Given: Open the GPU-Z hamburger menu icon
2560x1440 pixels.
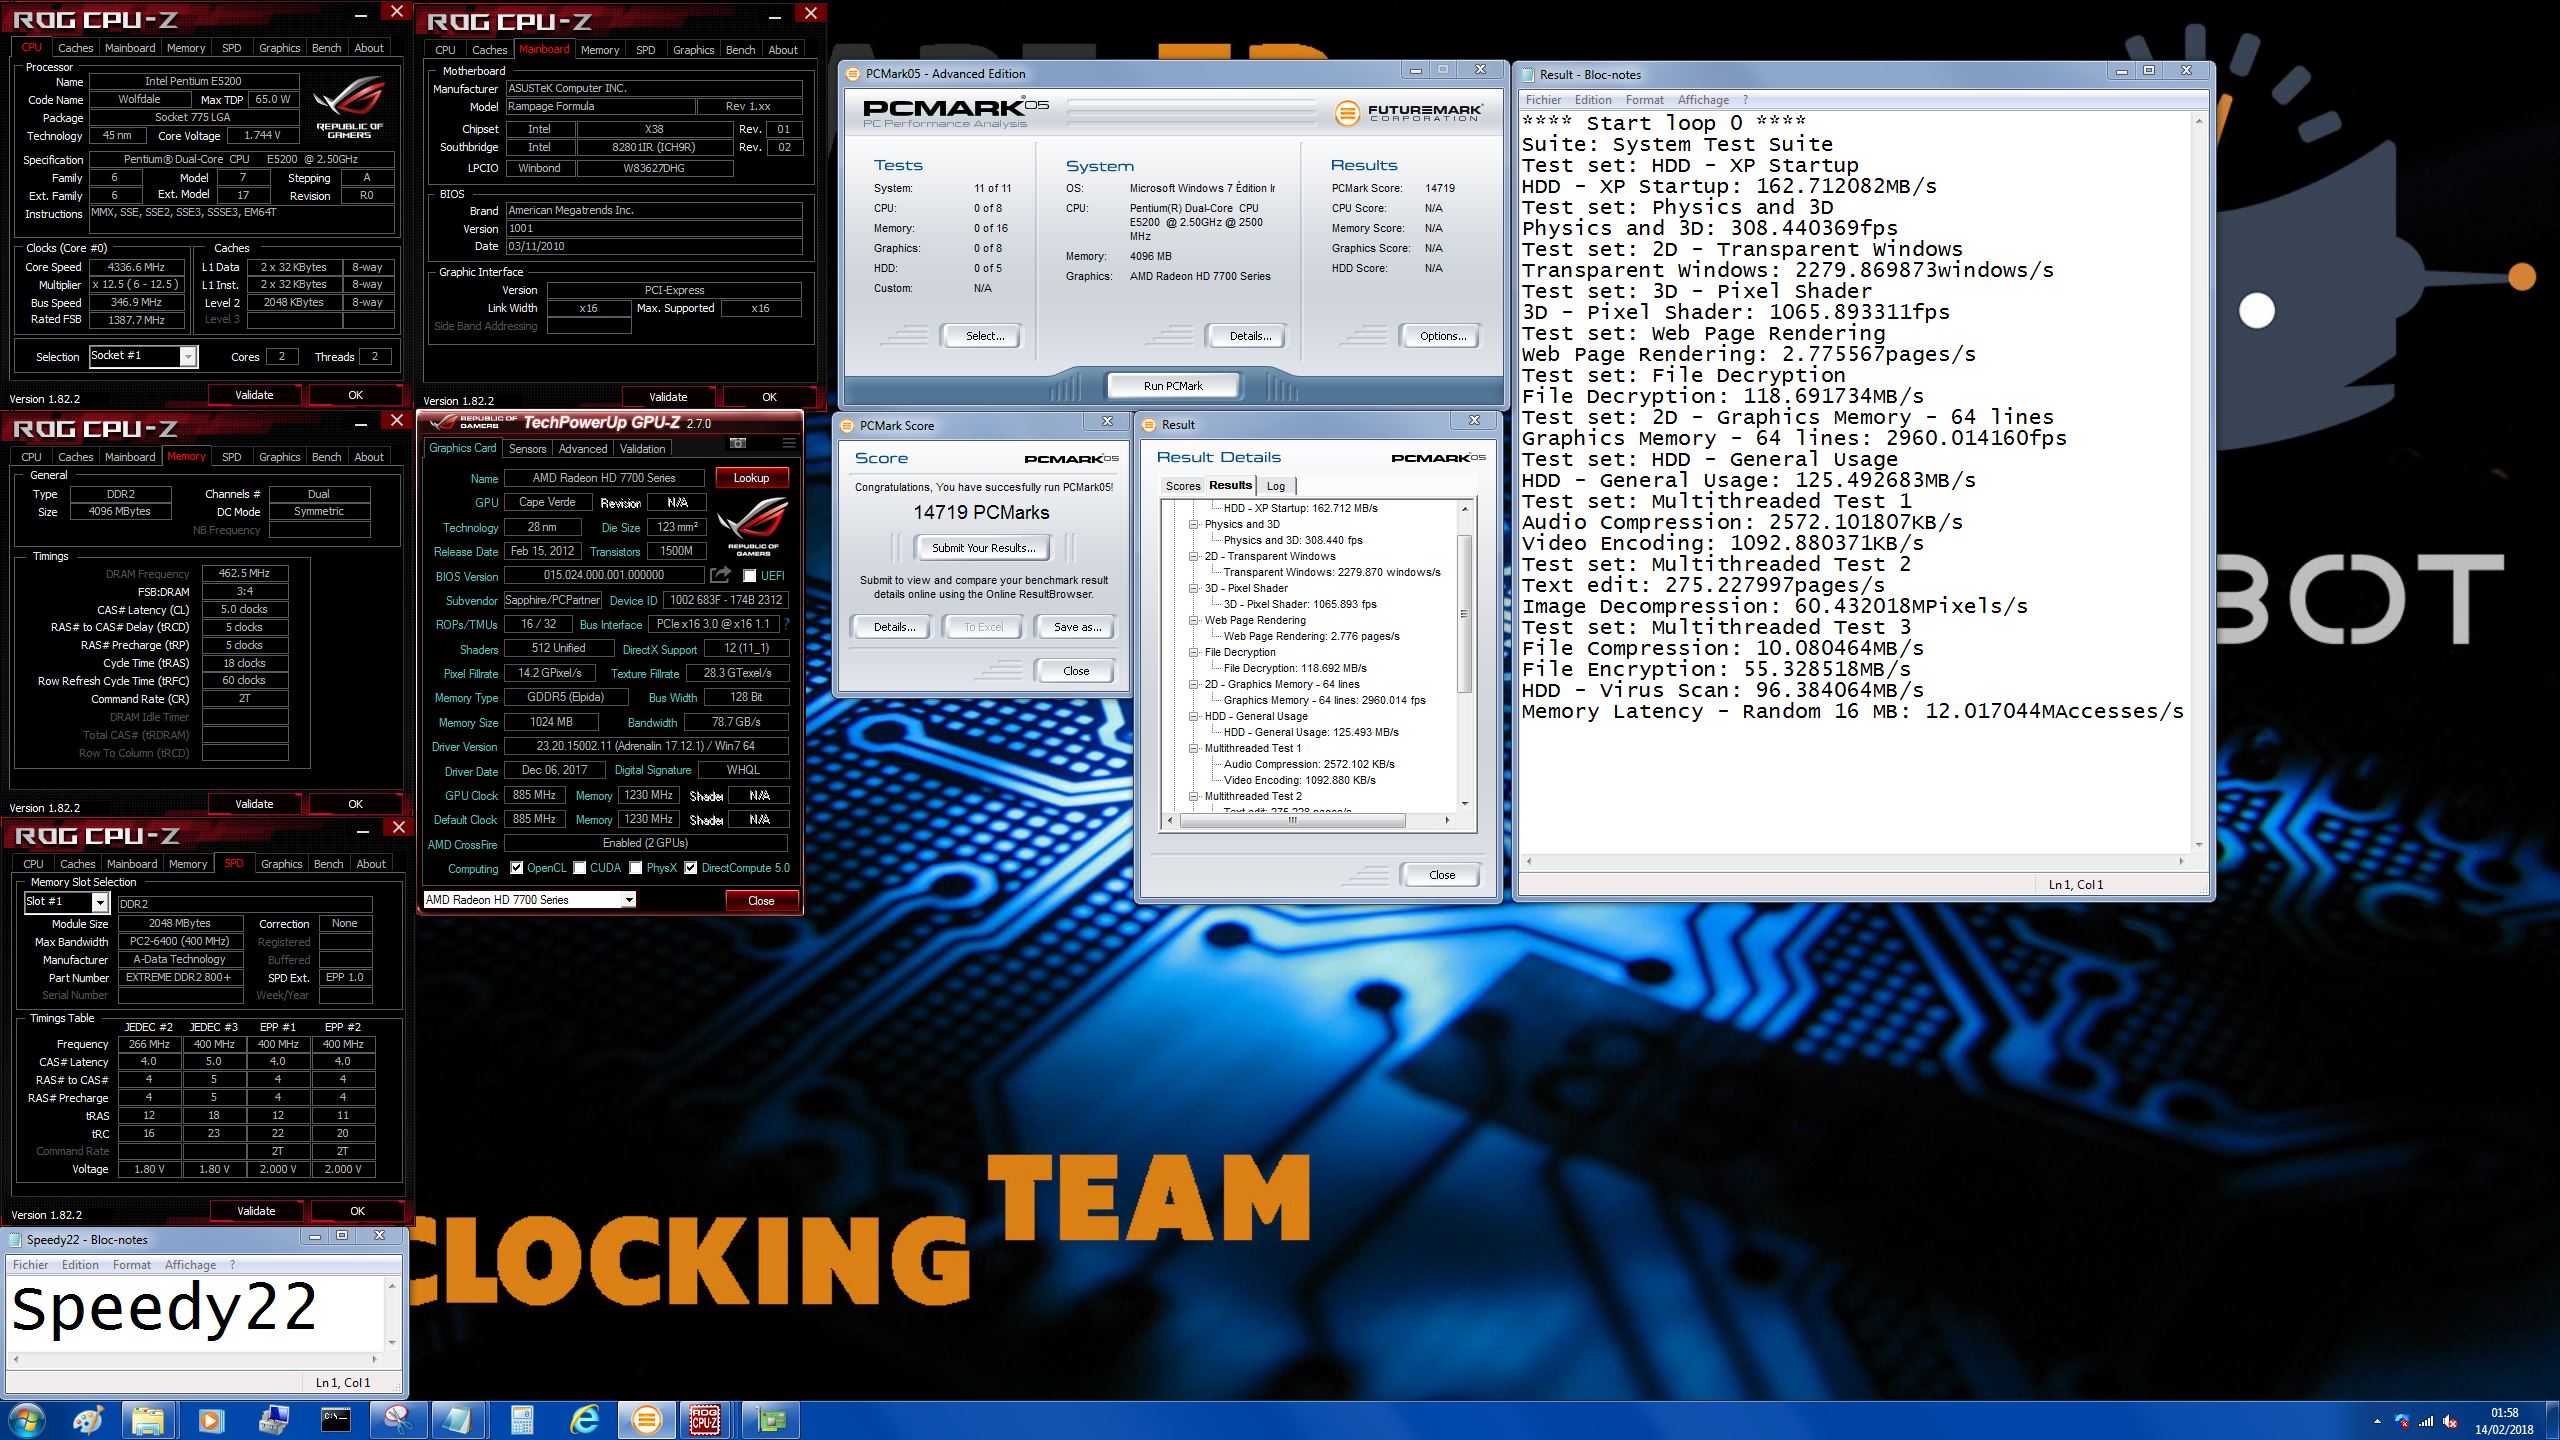Looking at the screenshot, I should coord(789,443).
